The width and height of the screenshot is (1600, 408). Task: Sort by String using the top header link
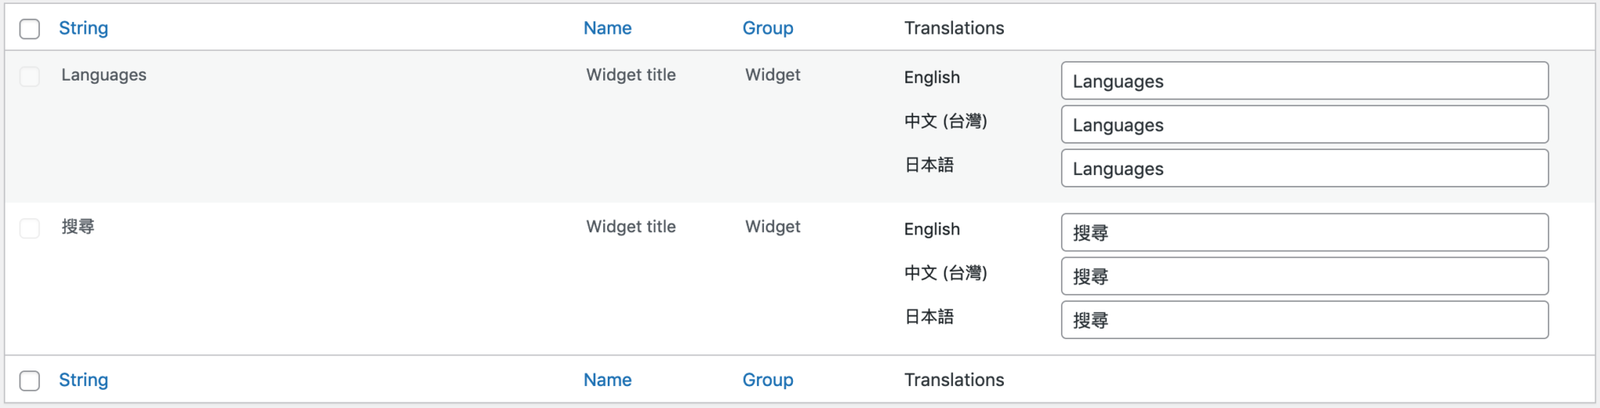(x=83, y=28)
